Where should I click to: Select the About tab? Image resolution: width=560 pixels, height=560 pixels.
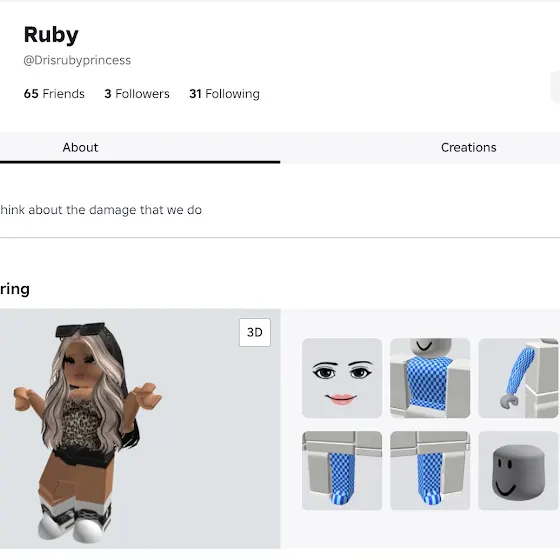[80, 148]
